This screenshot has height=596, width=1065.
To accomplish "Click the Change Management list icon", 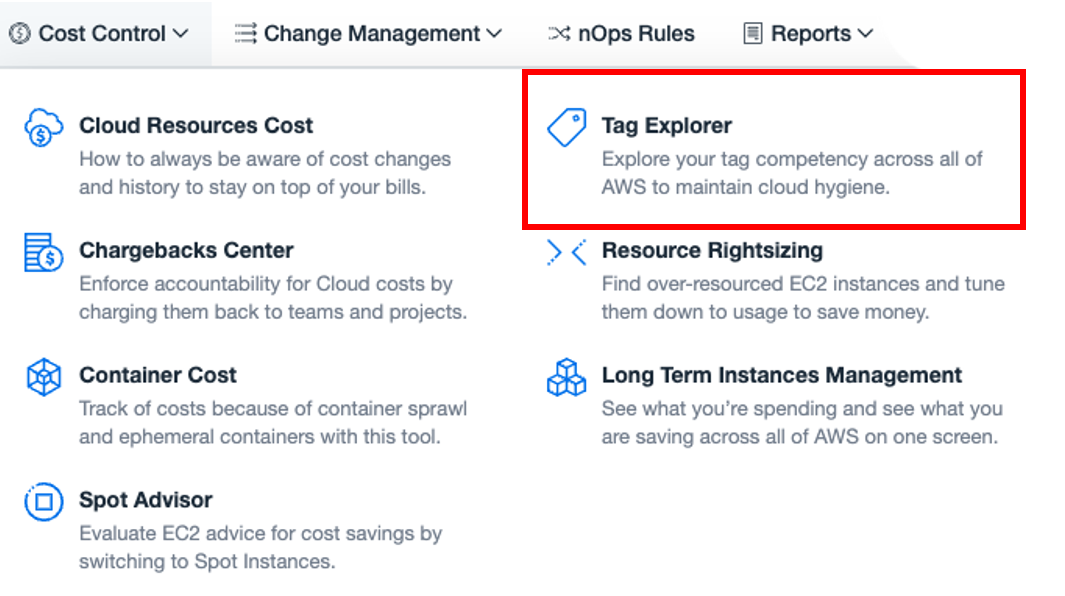I will point(245,33).
